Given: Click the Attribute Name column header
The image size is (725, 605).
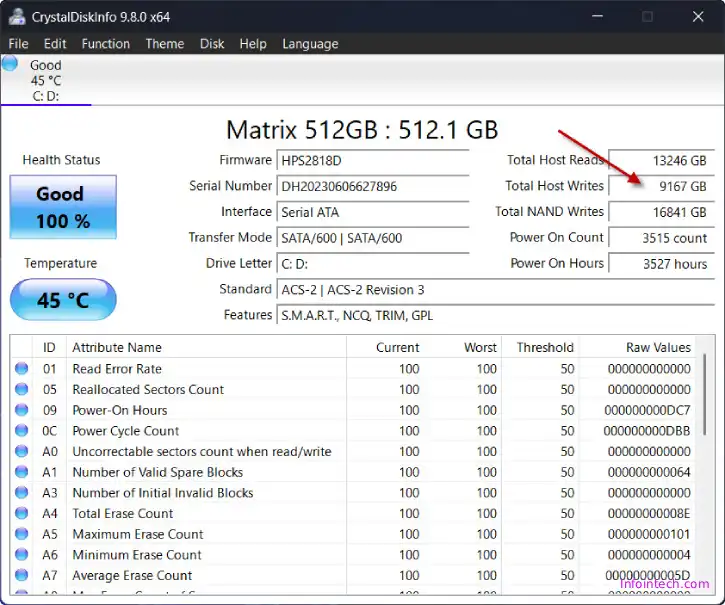Looking at the screenshot, I should pos(206,347).
